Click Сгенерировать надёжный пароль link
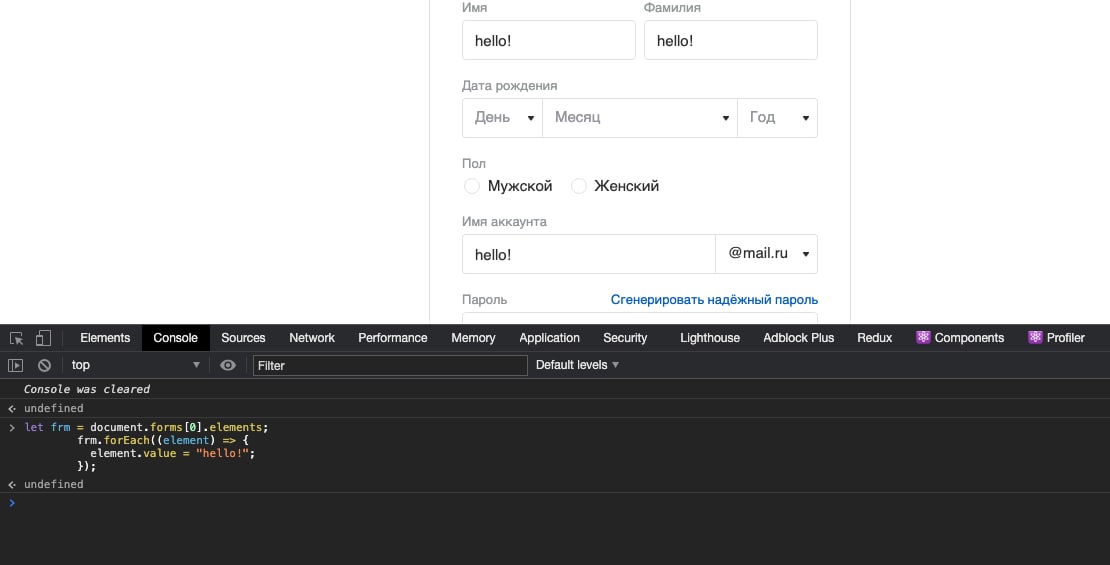Image resolution: width=1110 pixels, height=565 pixels. [714, 299]
